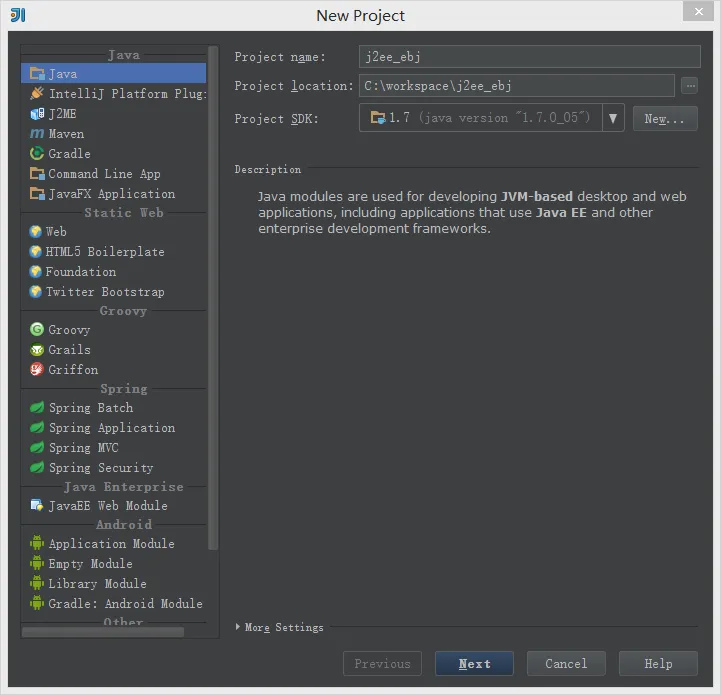Click the Next button
The height and width of the screenshot is (695, 721).
tap(474, 663)
